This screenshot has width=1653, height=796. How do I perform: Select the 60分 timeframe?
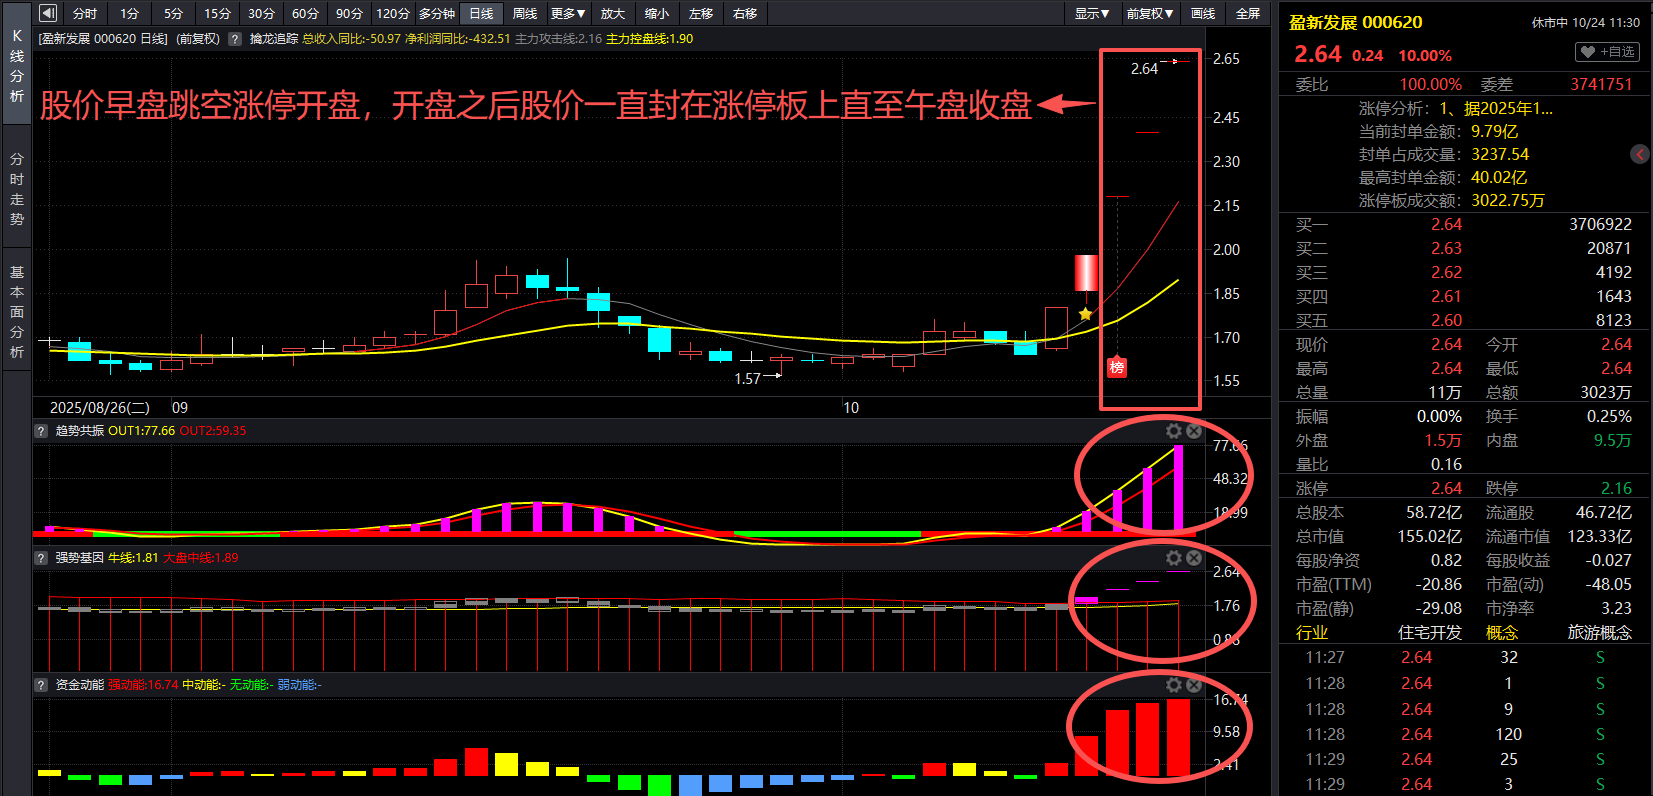(x=305, y=13)
